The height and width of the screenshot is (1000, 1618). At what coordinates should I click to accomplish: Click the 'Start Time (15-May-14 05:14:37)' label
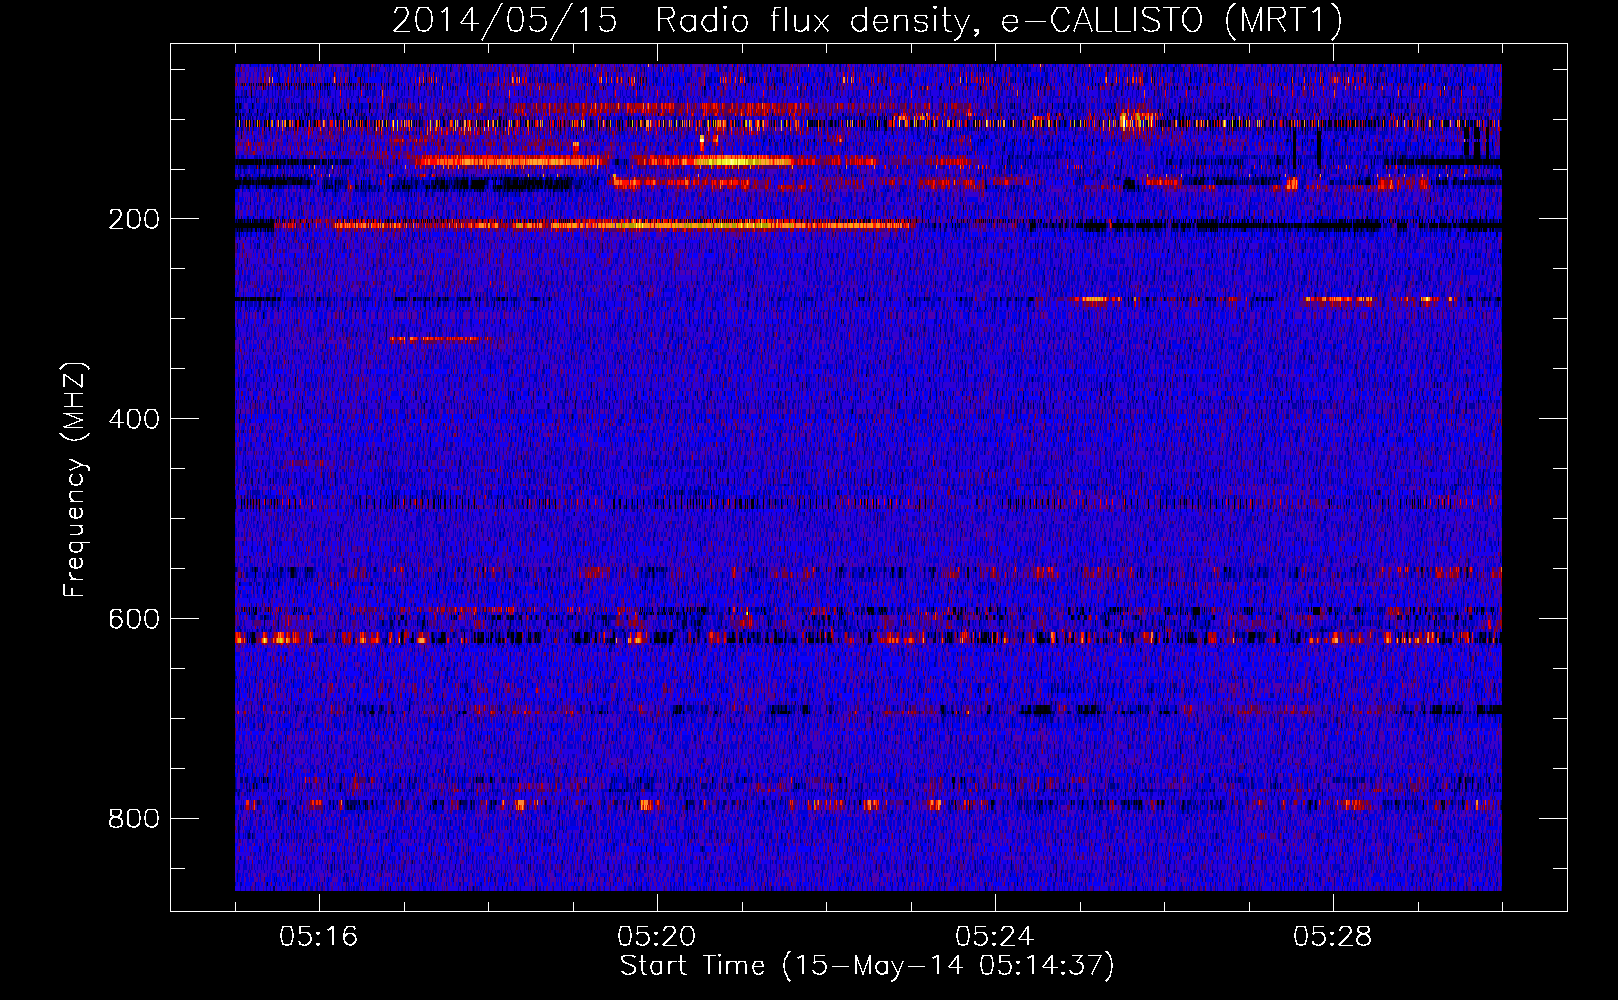tap(867, 966)
